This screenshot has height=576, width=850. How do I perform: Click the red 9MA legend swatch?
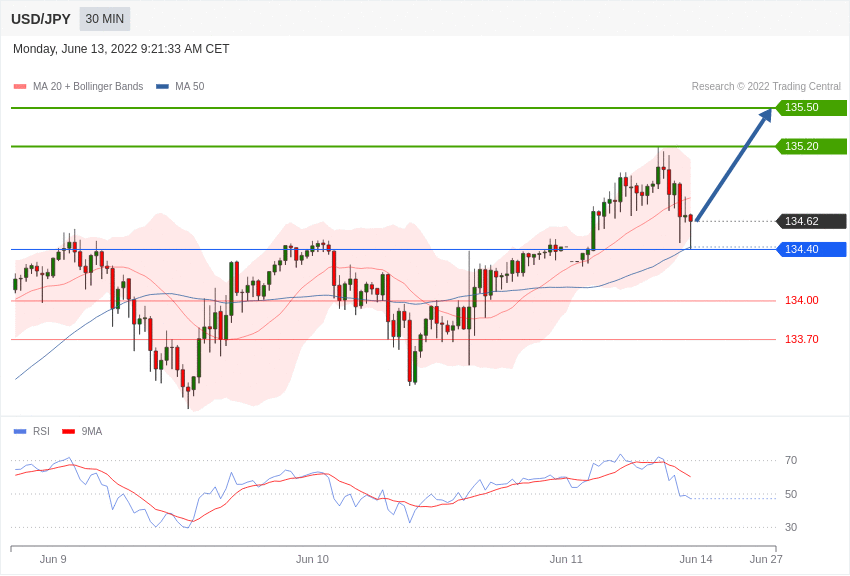pyautogui.click(x=68, y=432)
